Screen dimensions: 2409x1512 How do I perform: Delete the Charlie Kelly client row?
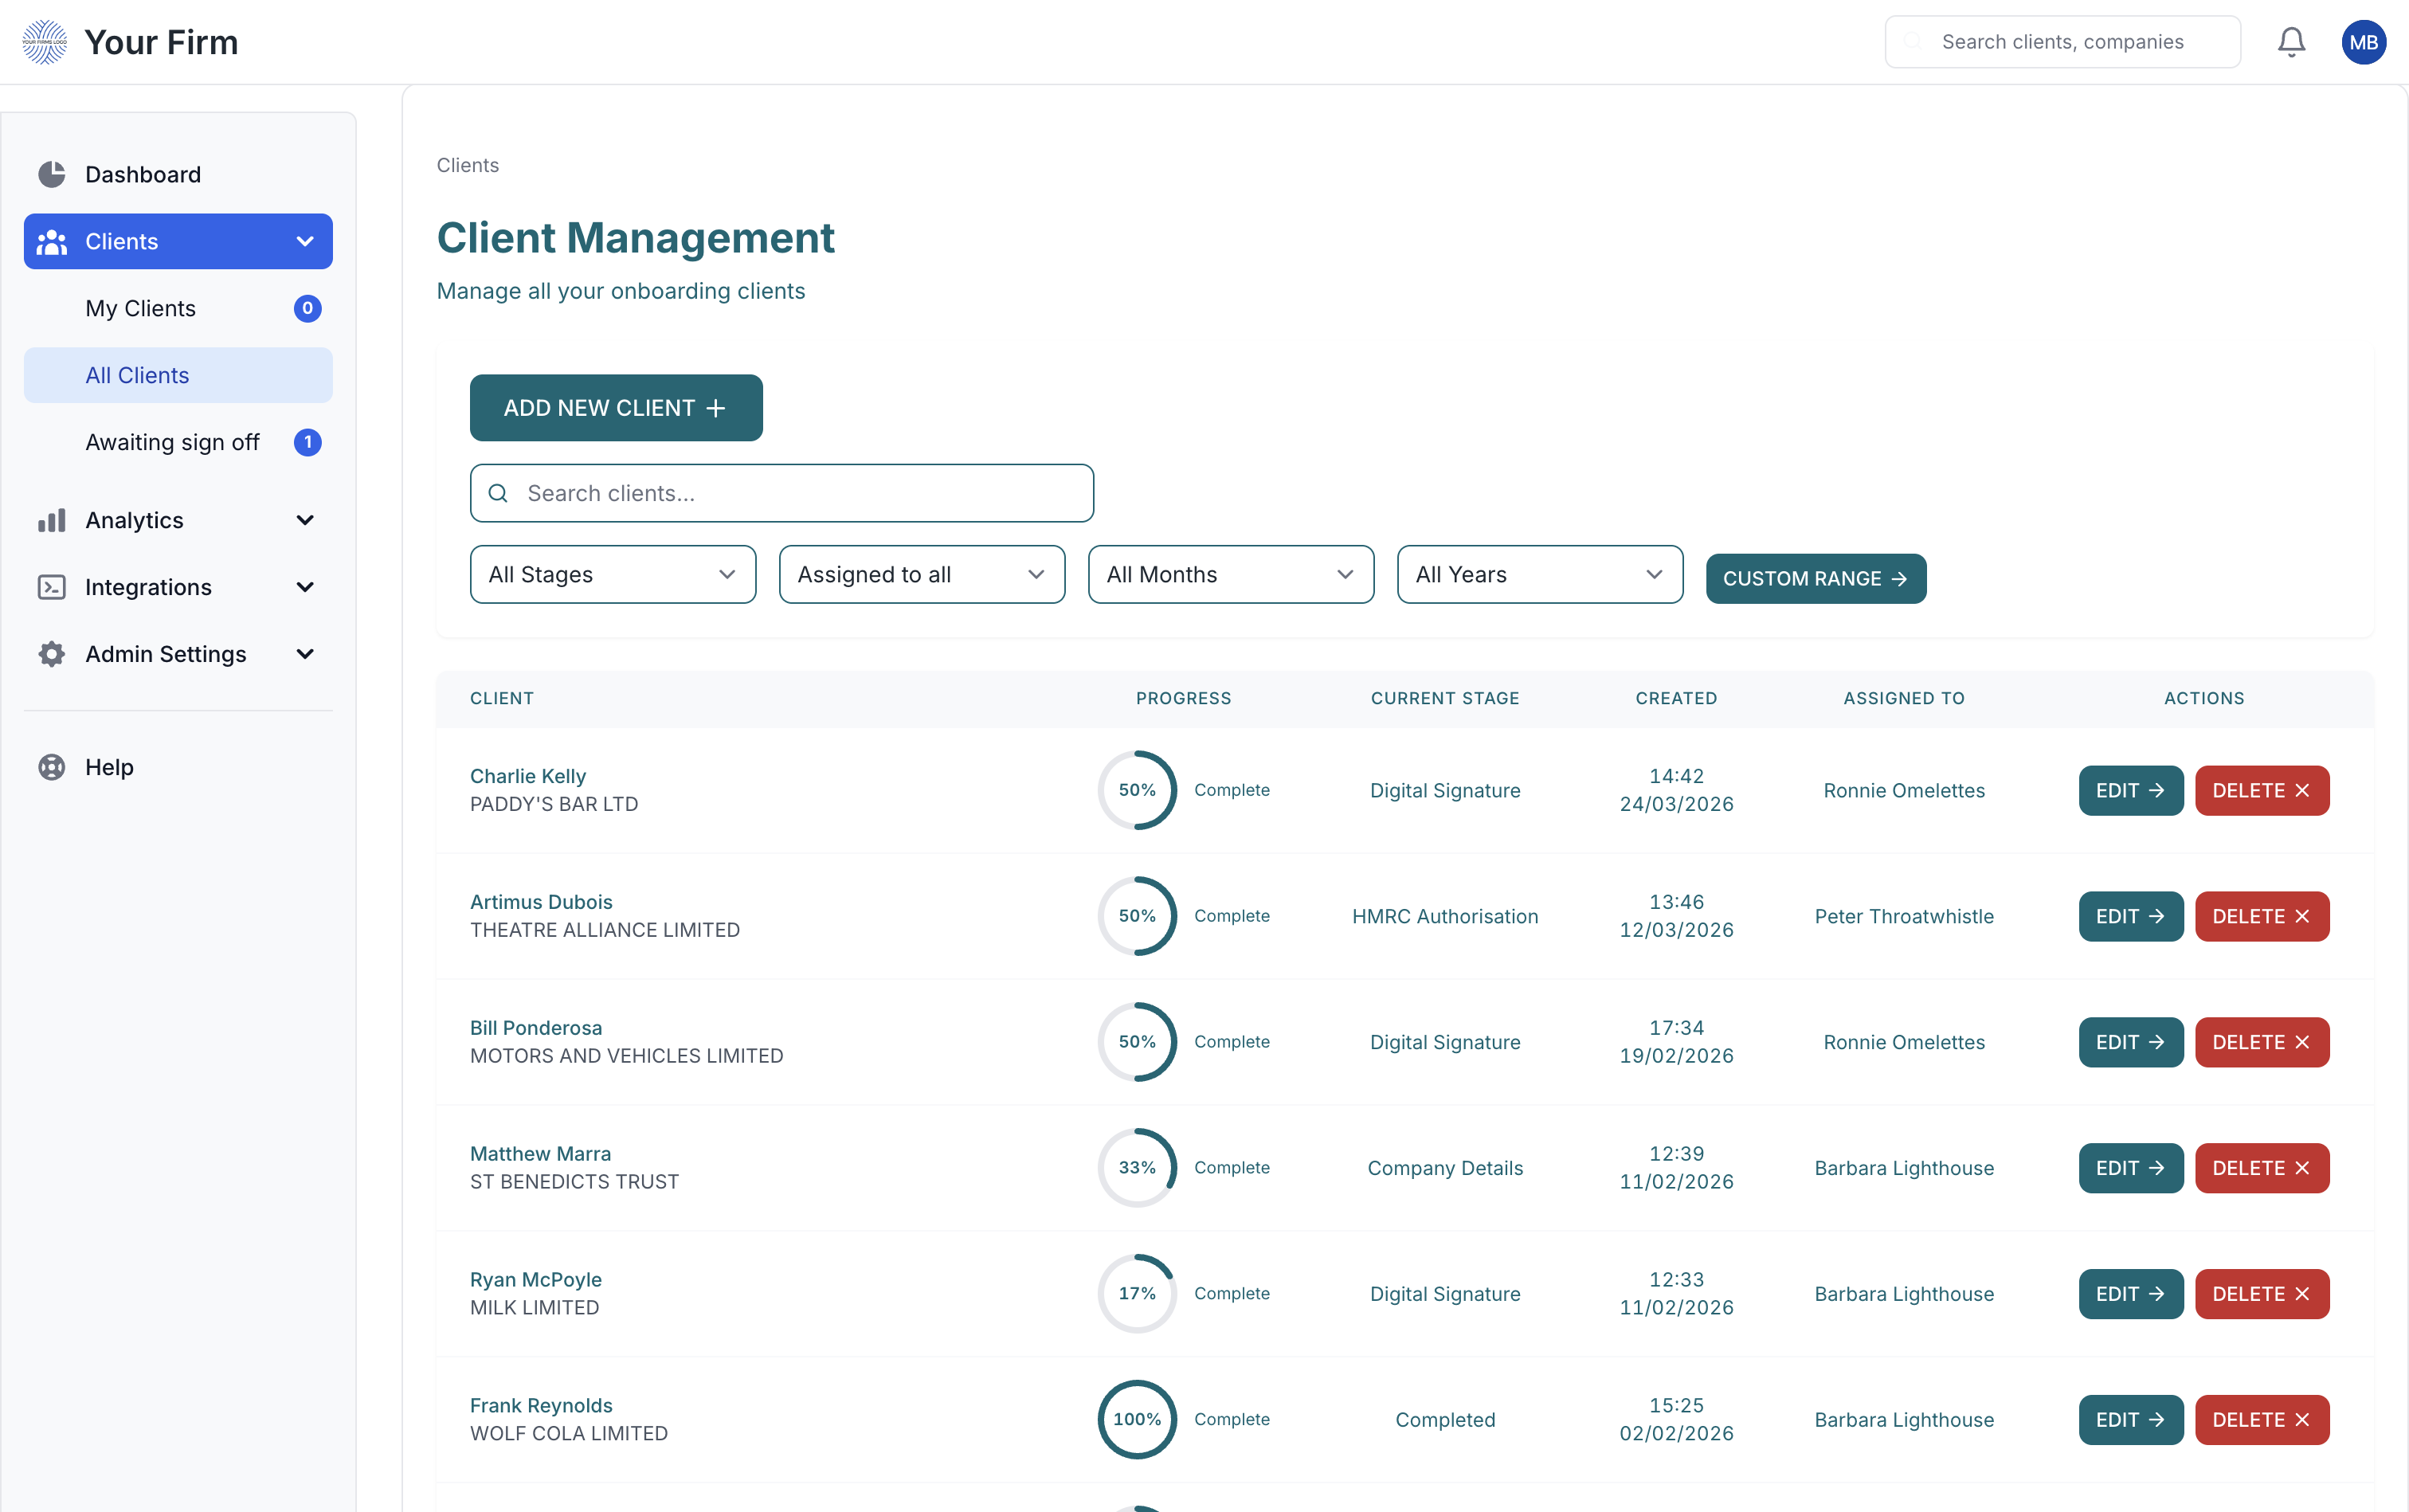[x=2261, y=790]
